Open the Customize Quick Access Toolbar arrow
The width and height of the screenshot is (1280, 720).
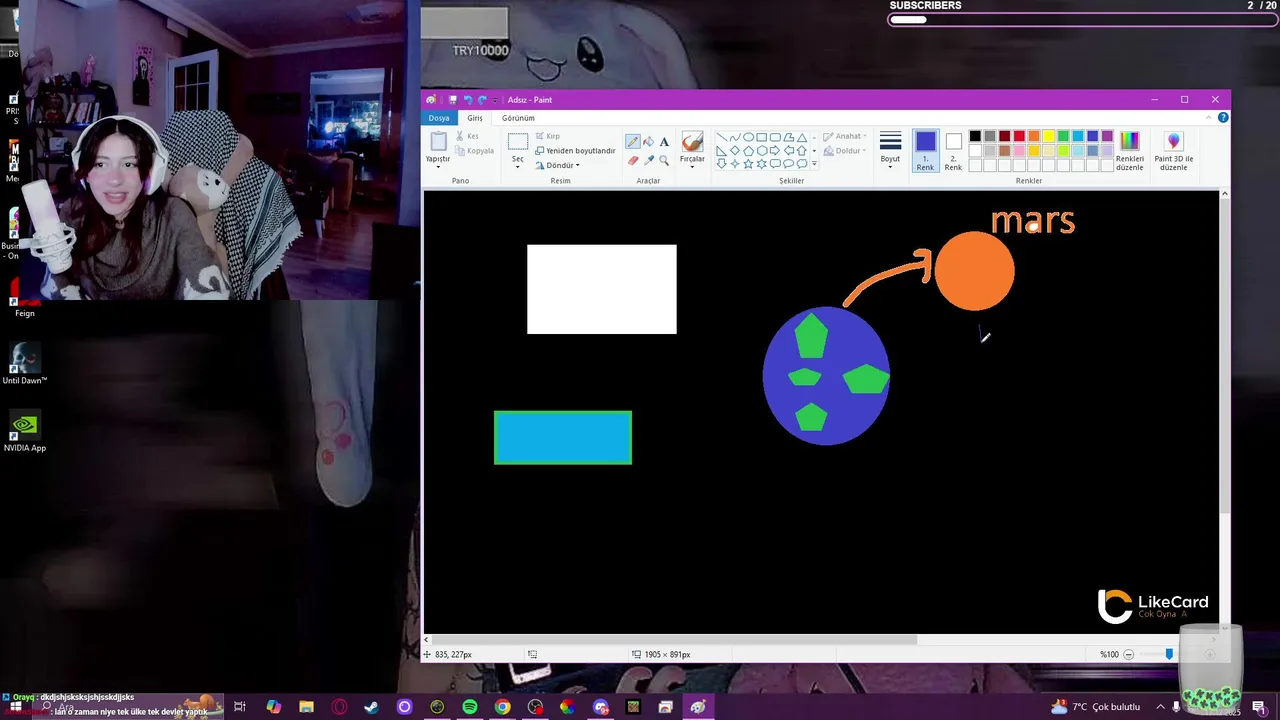pos(495,100)
